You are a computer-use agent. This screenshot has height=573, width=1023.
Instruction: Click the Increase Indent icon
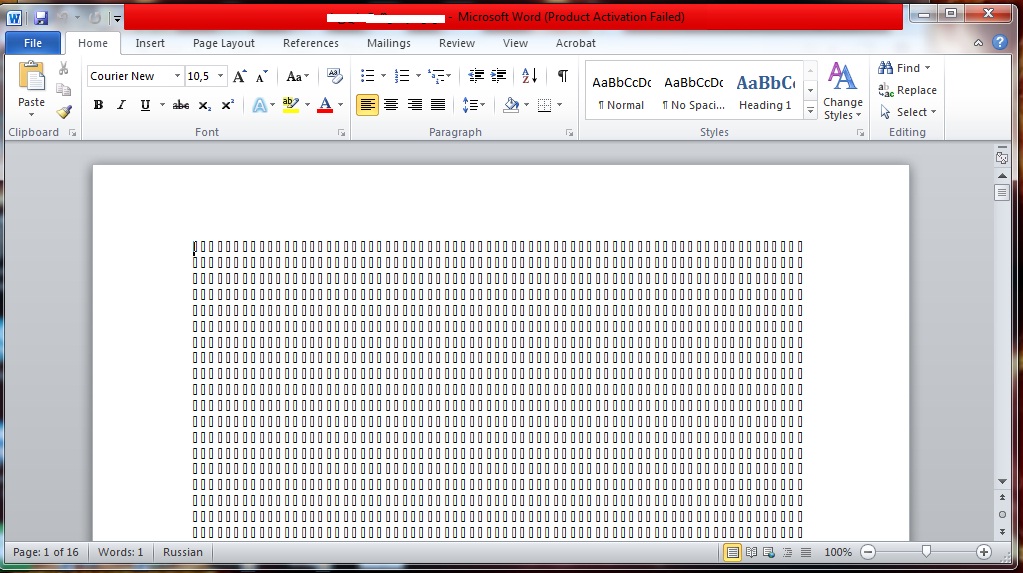(498, 76)
